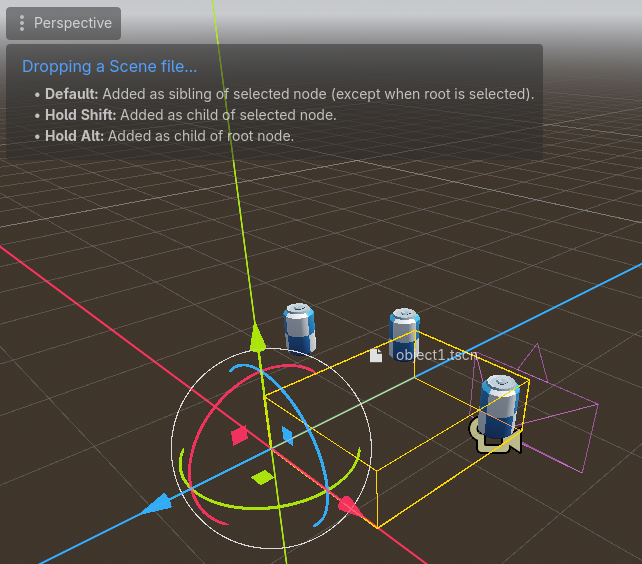Click the blue Z-axis translate arrow
642x564 pixels.
click(x=156, y=504)
